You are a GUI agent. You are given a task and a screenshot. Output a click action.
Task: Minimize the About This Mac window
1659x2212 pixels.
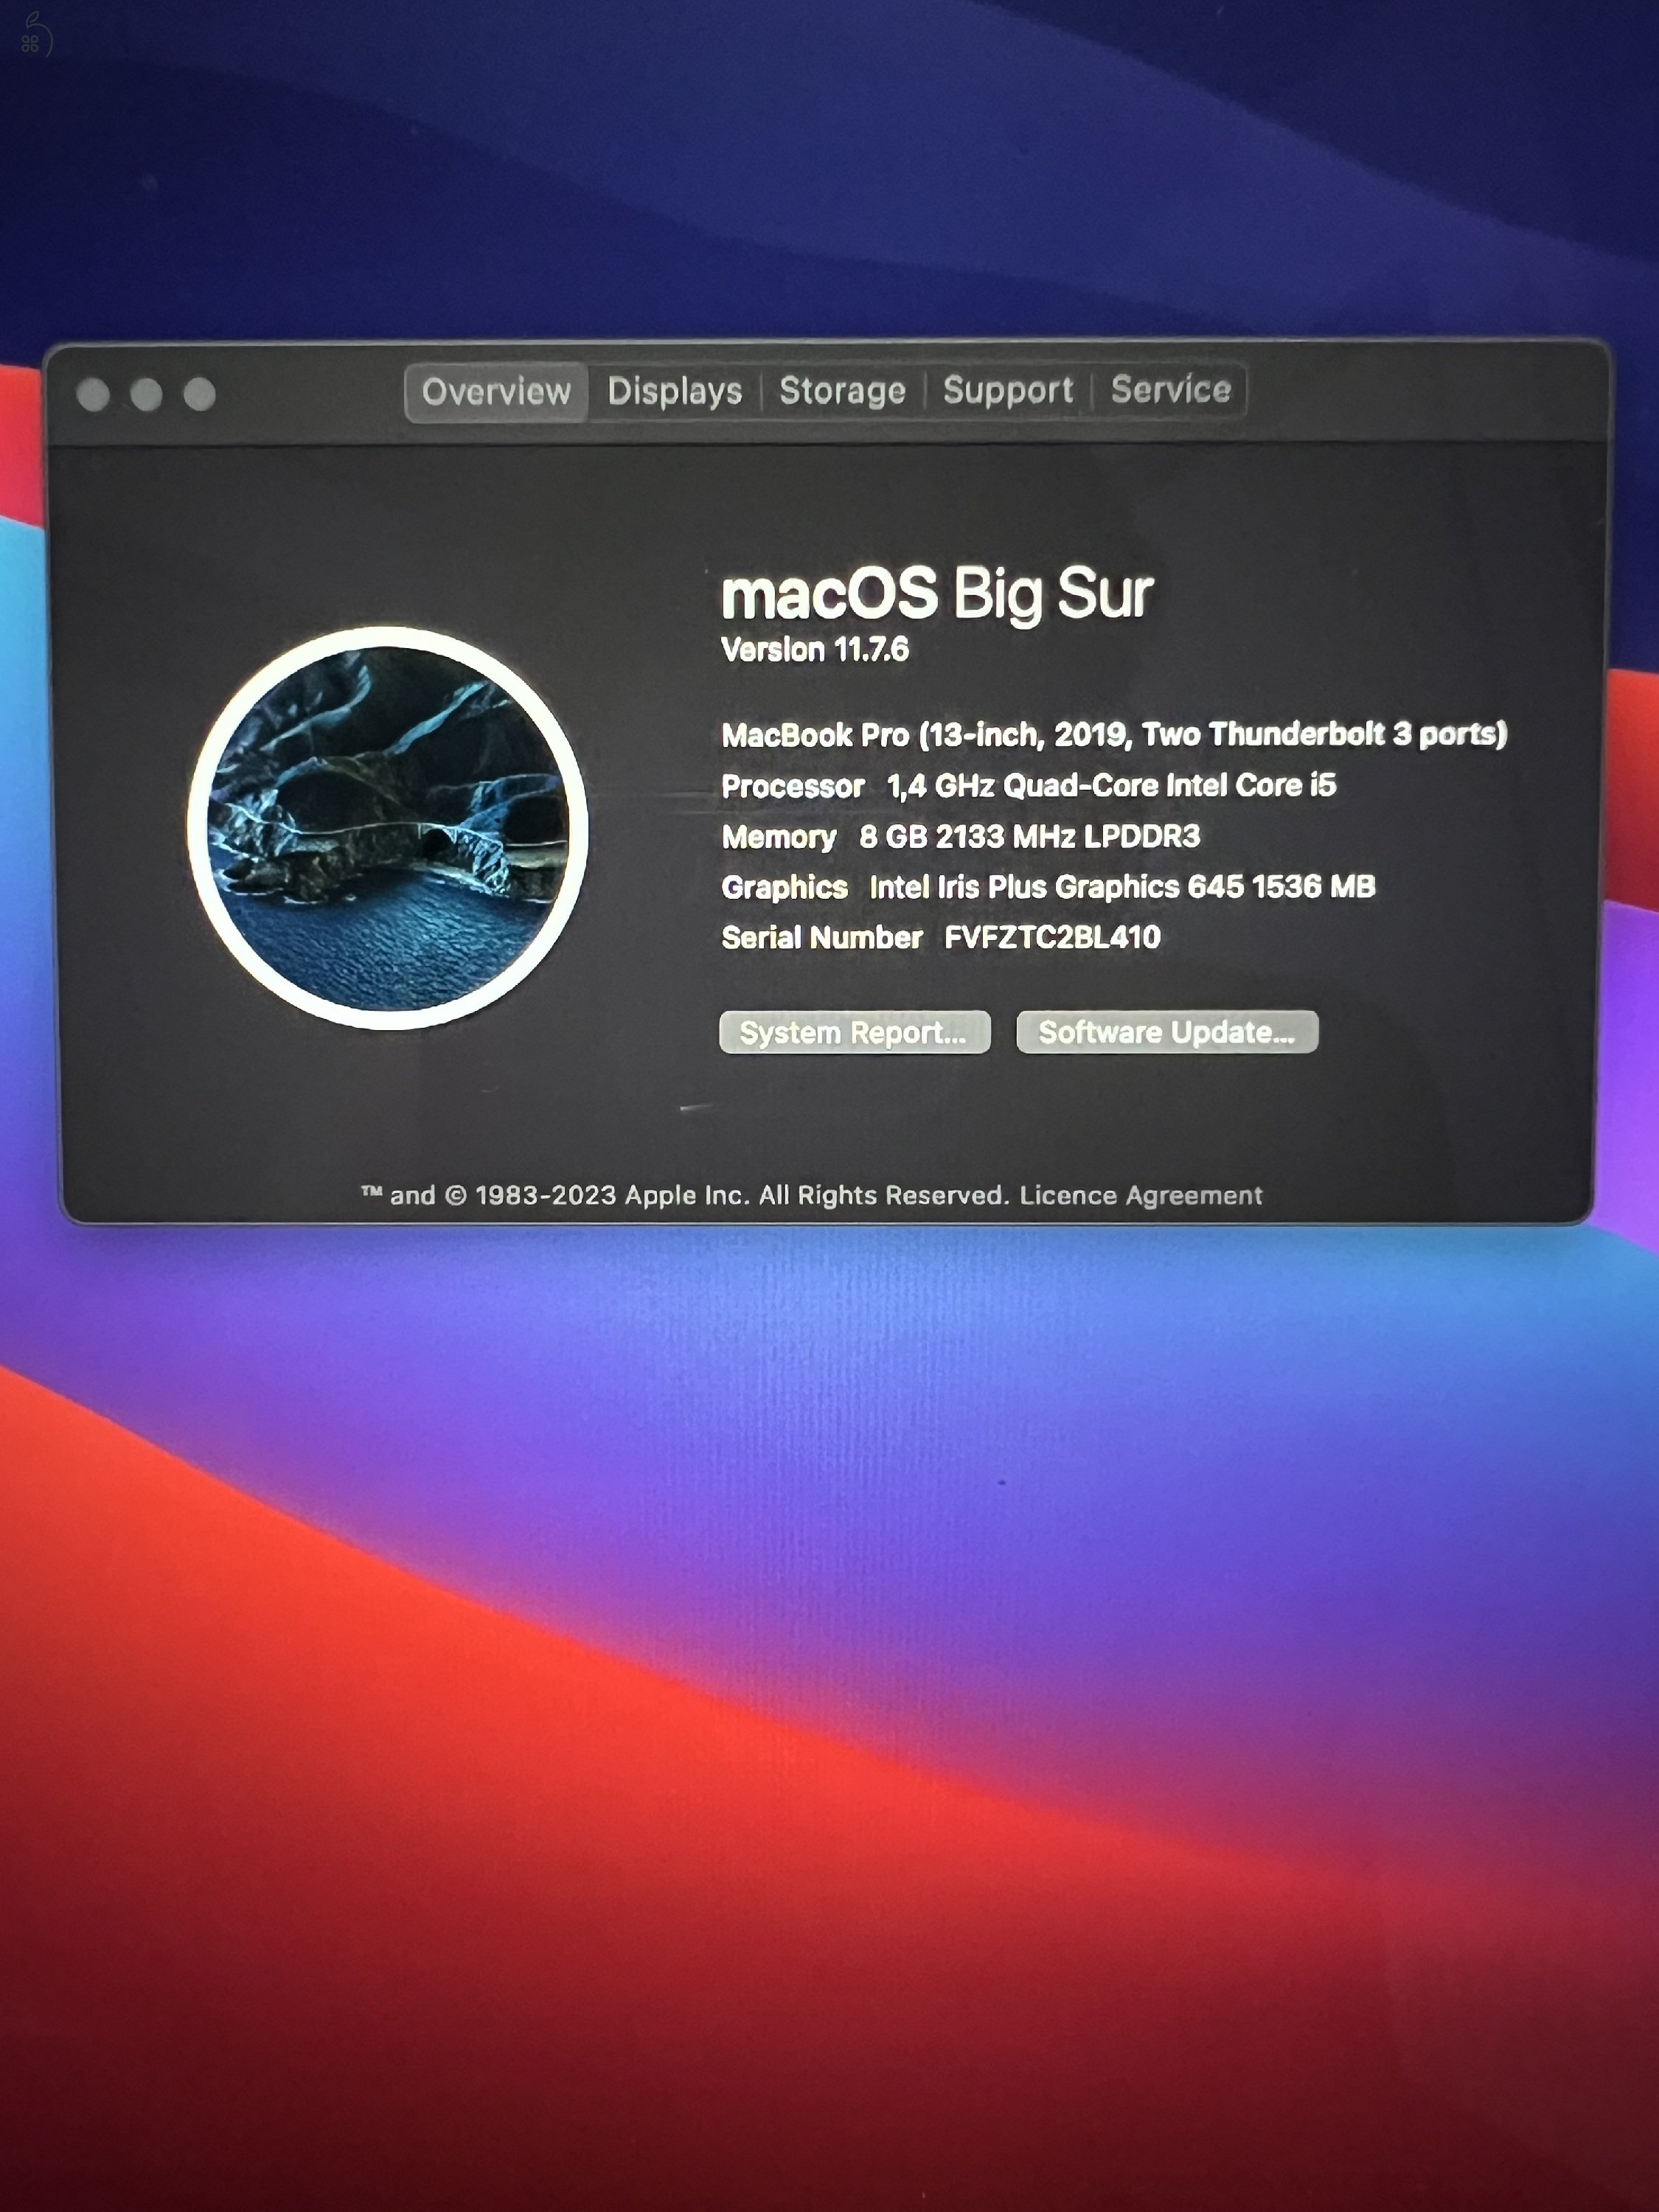point(146,395)
